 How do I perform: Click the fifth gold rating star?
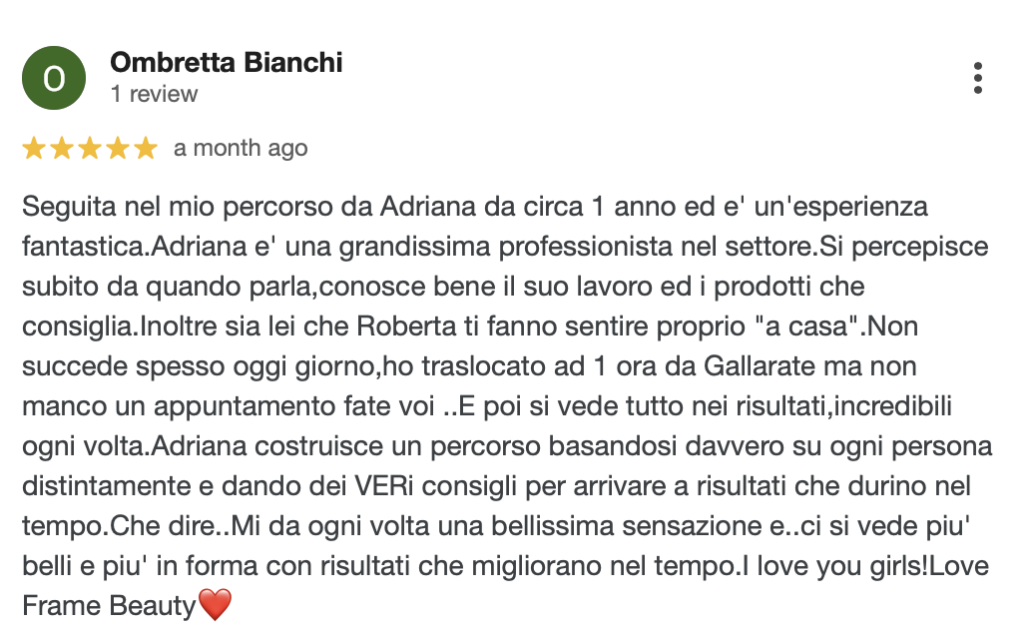coord(146,148)
